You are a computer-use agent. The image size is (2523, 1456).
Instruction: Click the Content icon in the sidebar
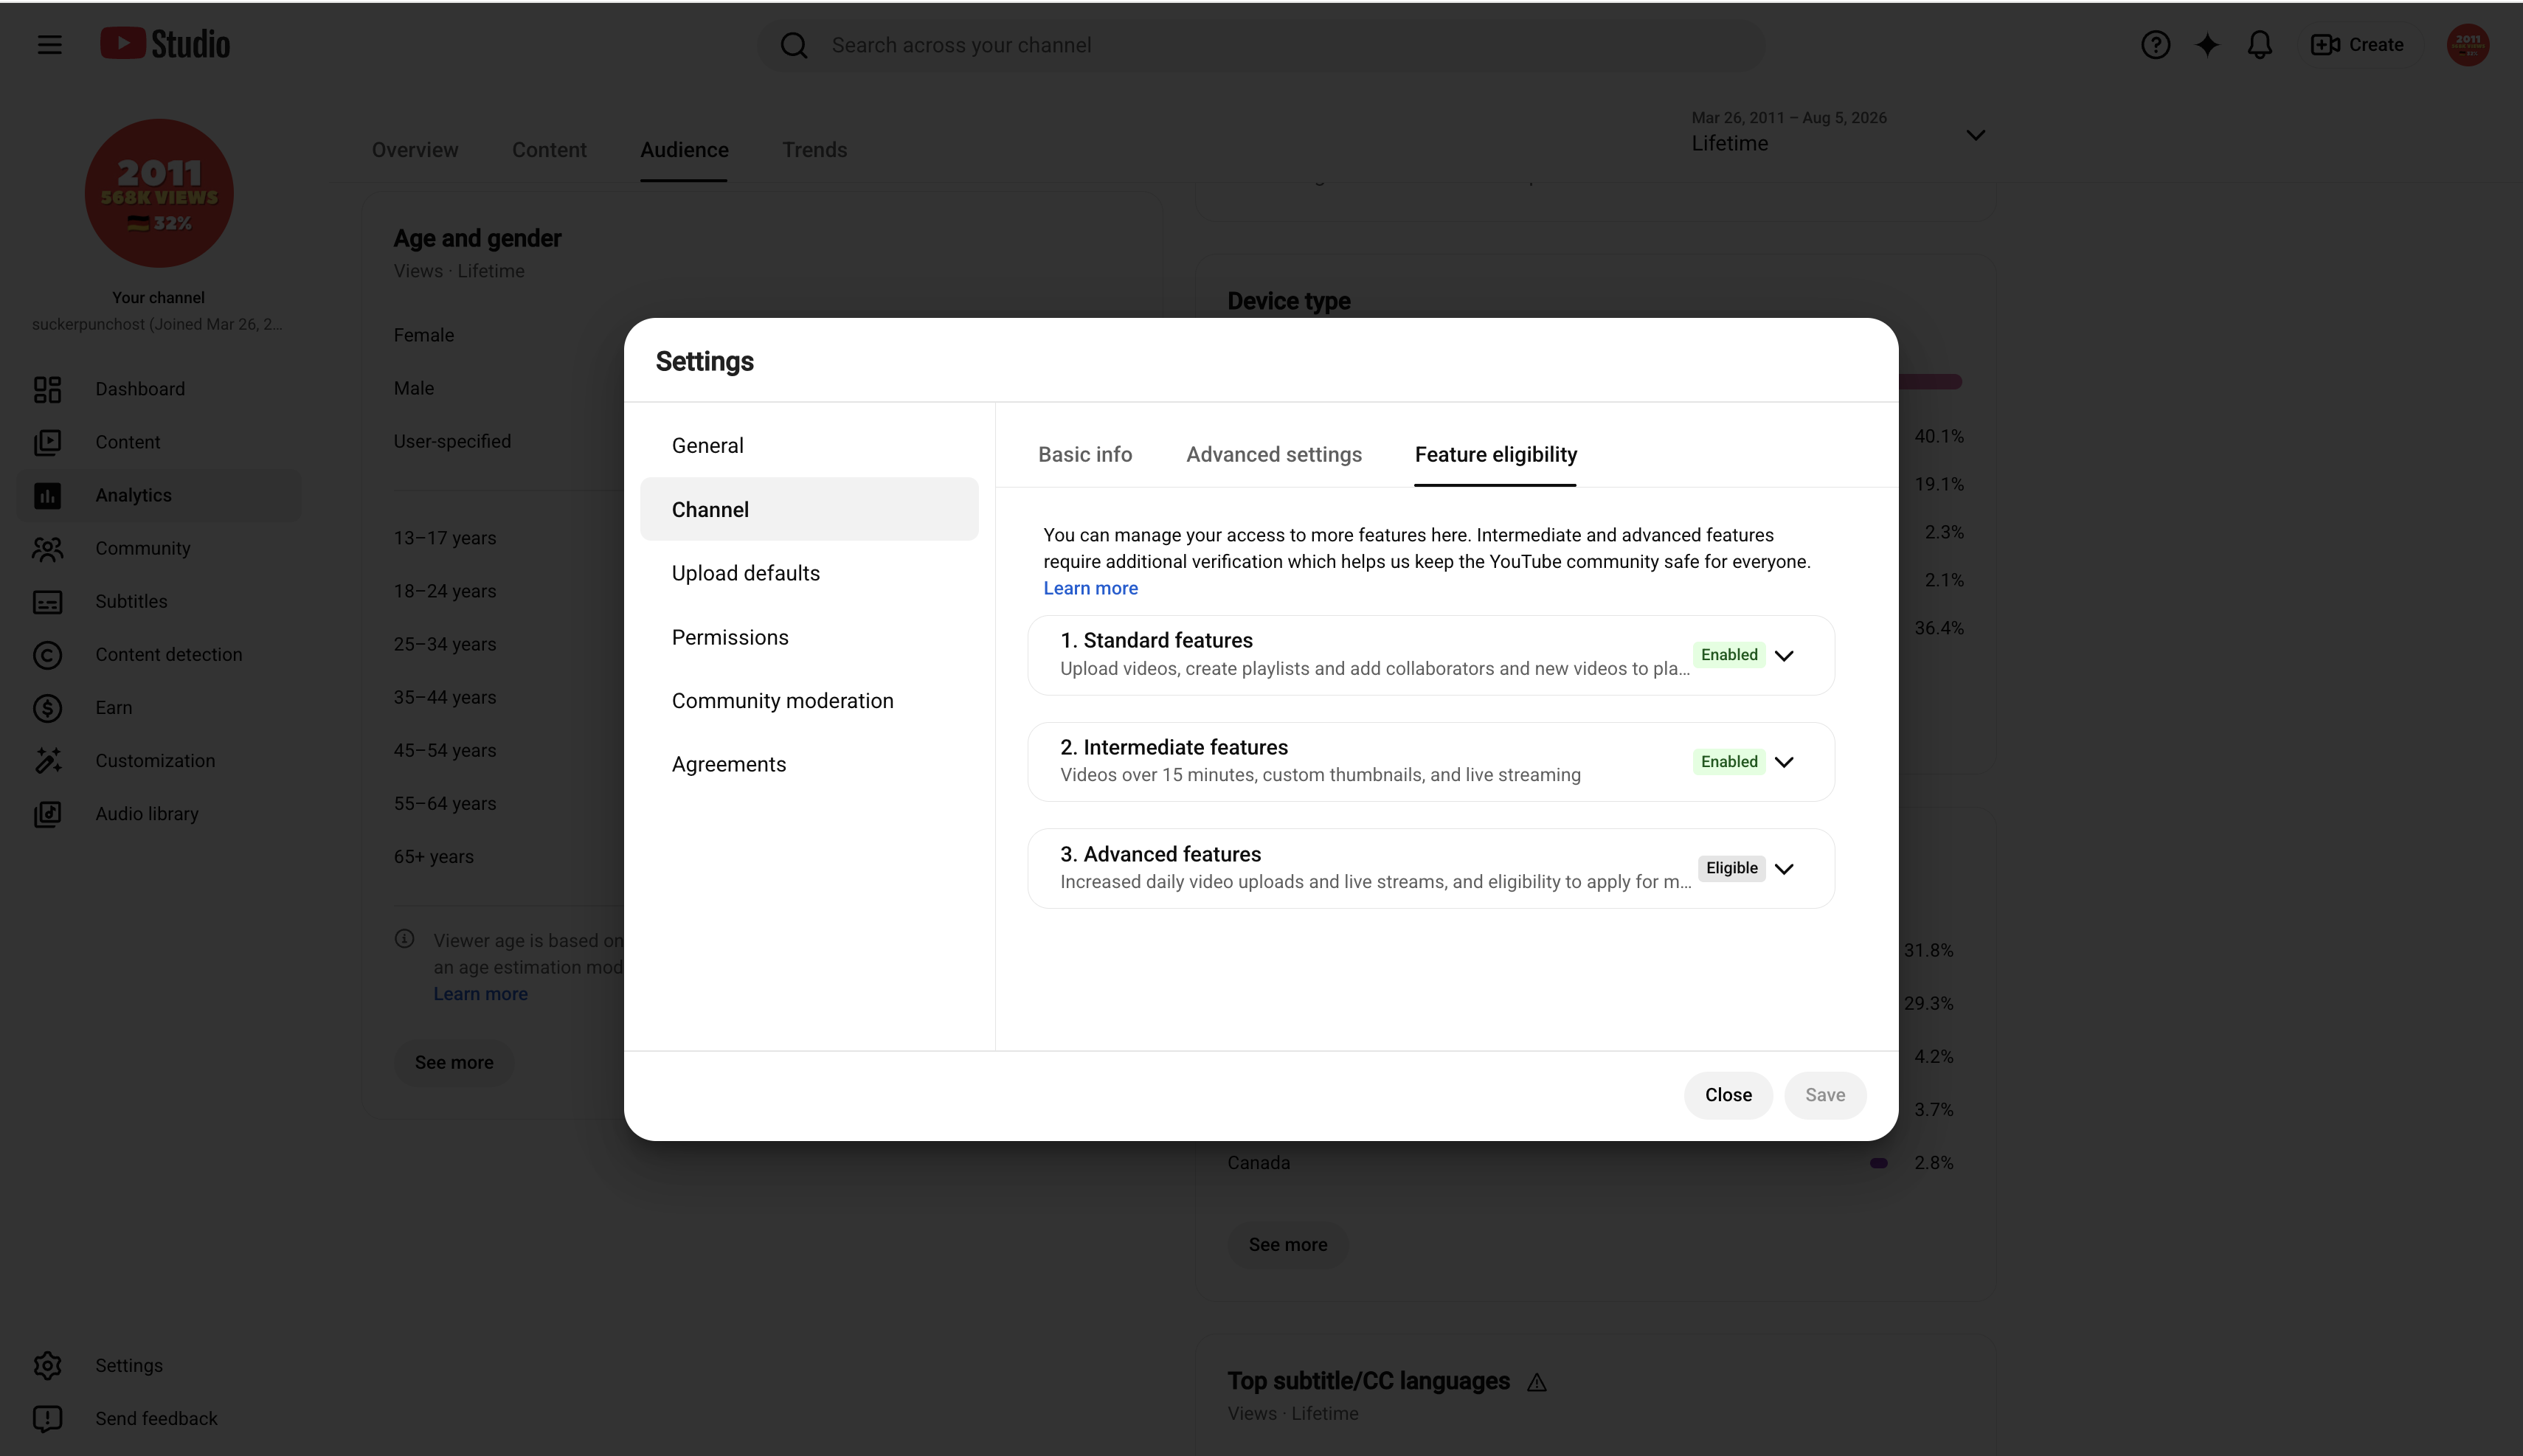point(47,442)
